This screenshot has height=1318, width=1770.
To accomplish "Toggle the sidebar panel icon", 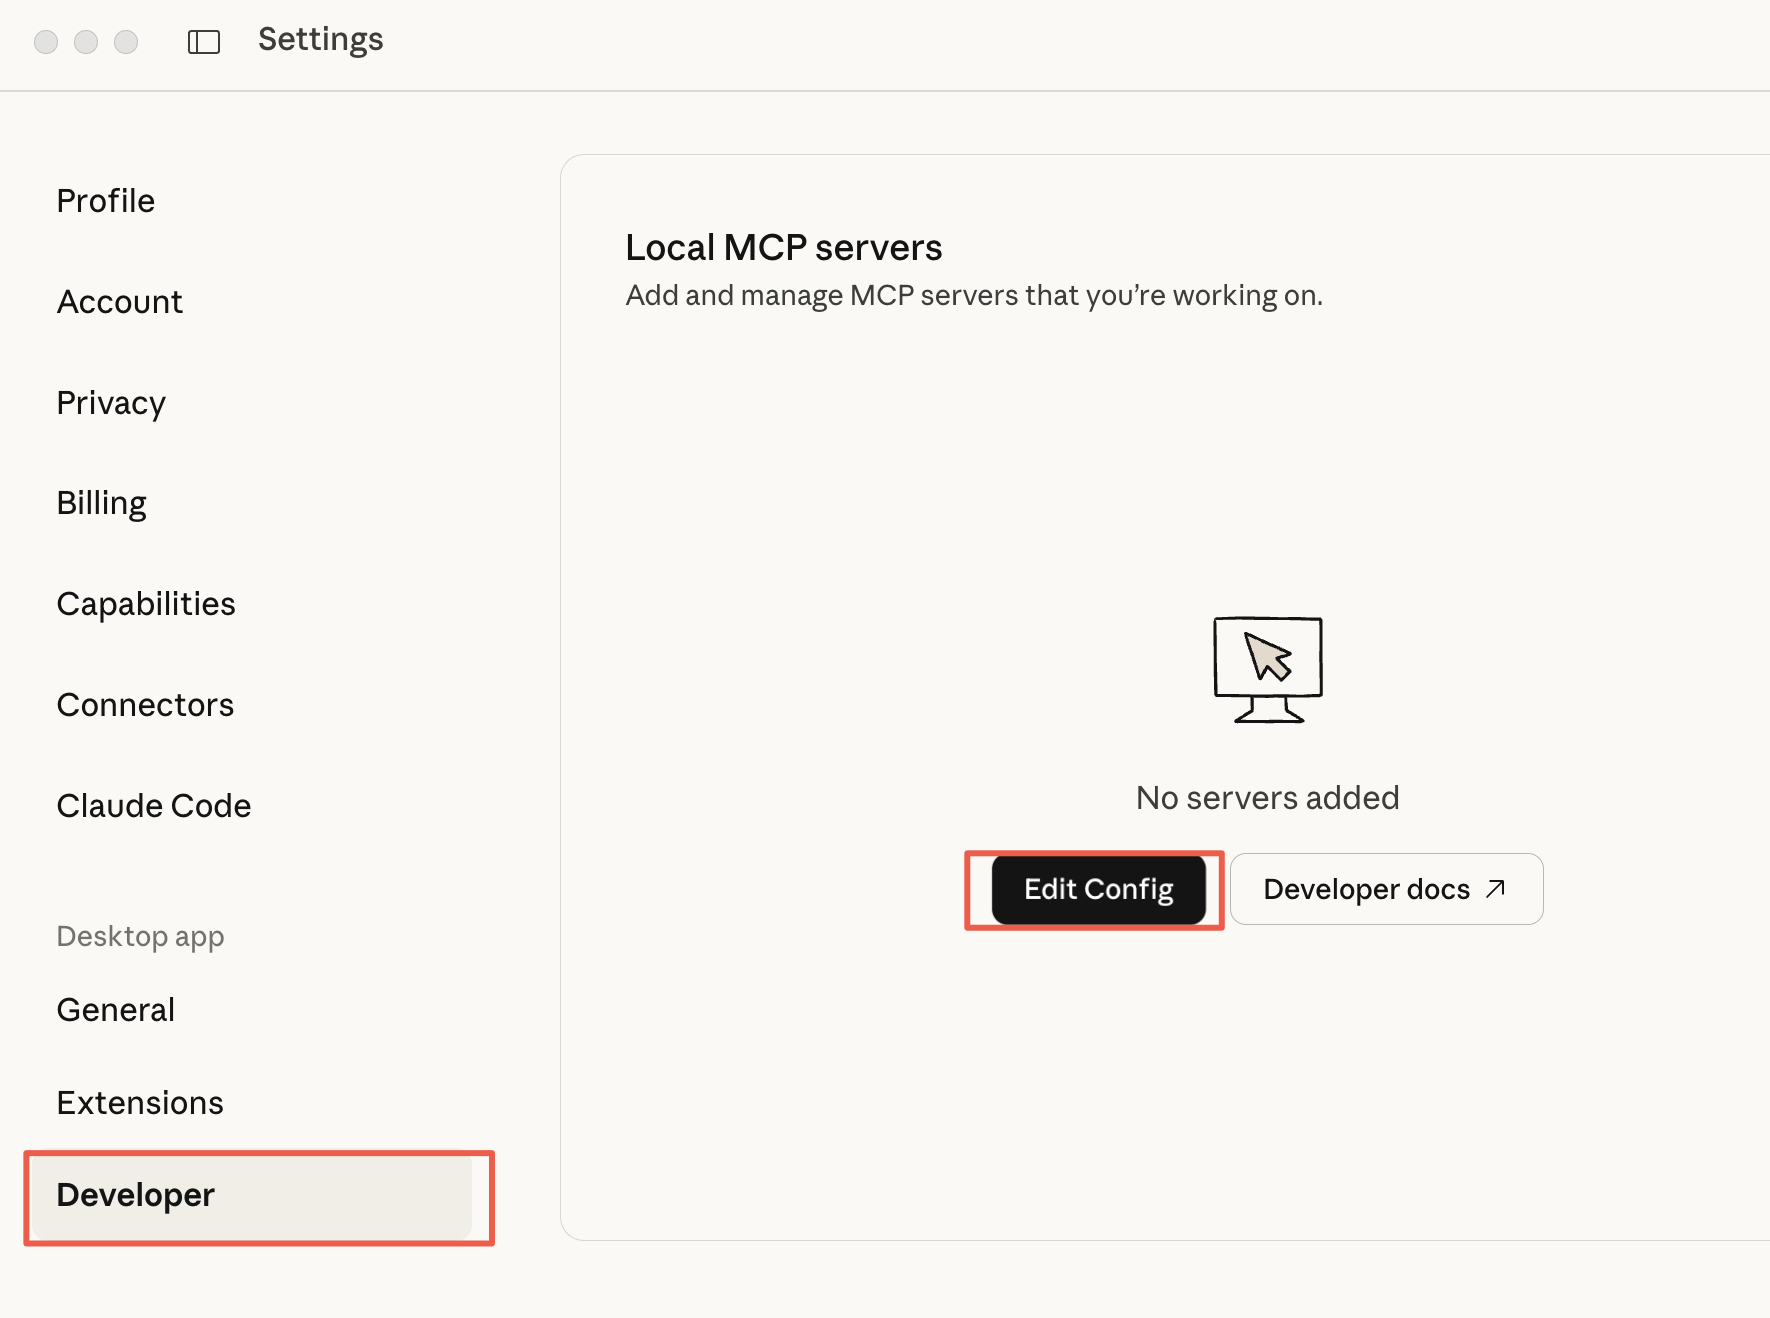I will click(x=204, y=42).
